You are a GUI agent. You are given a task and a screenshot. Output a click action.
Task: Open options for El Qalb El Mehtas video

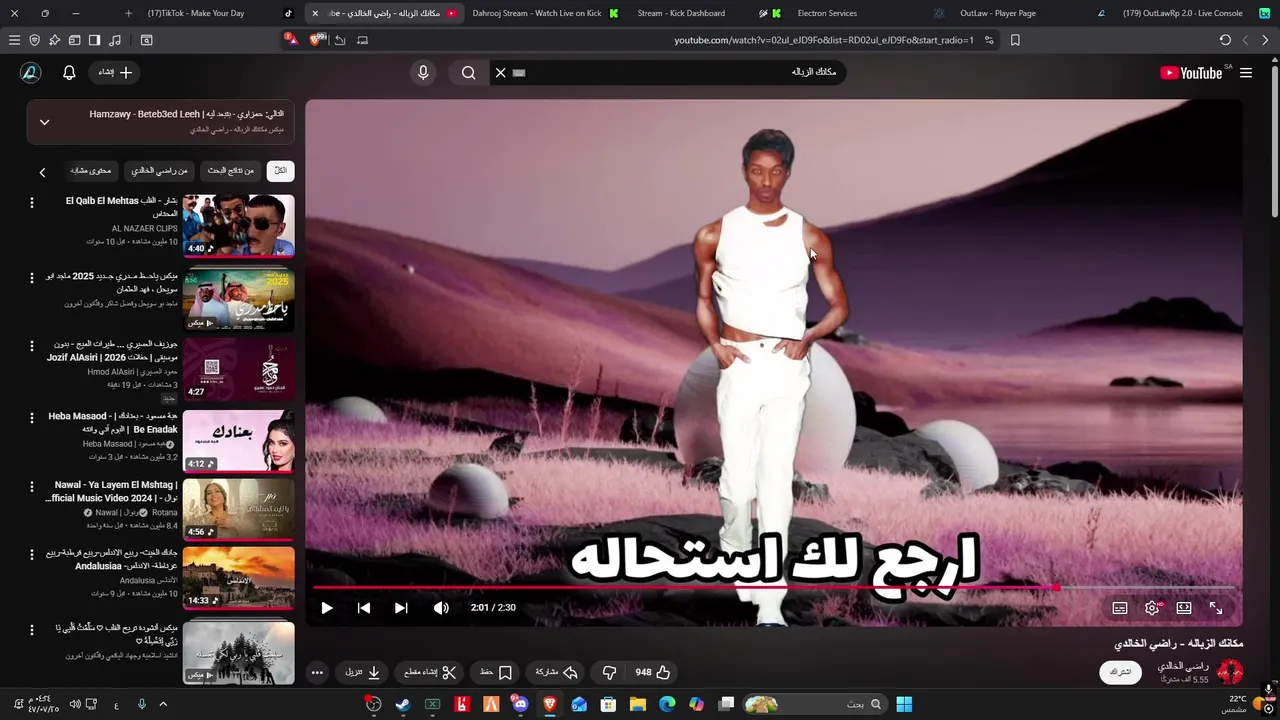tap(31, 203)
